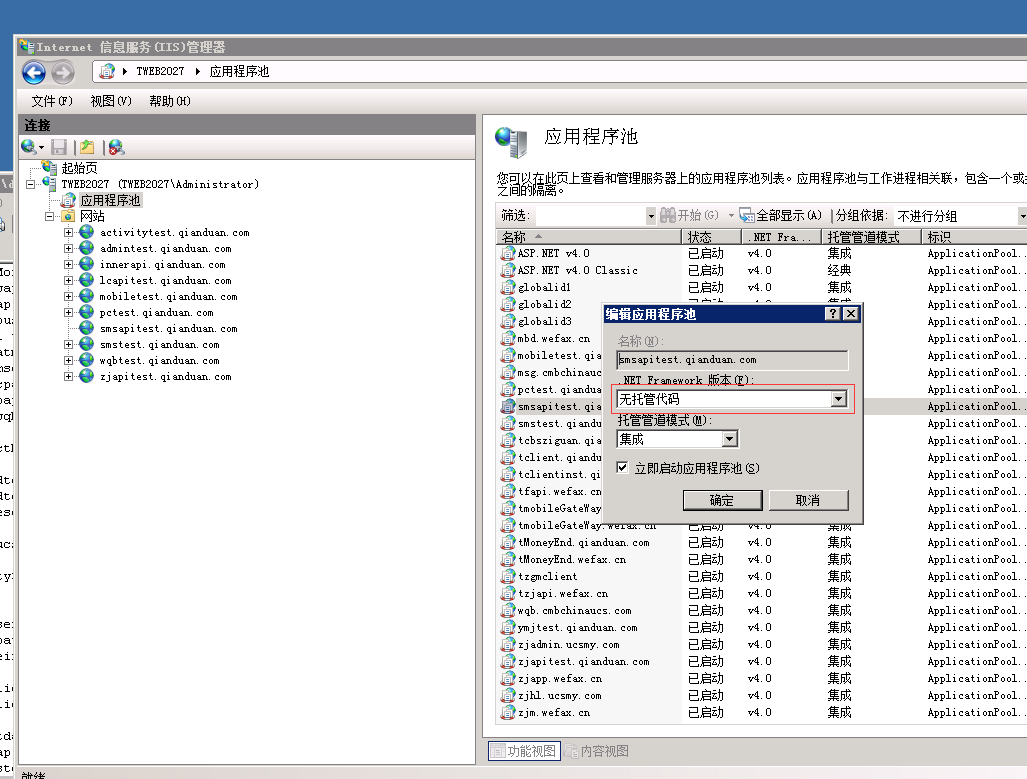The height and width of the screenshot is (779, 1027).
Task: Click the ASP.NET v4.0 pool icon
Action: click(508, 253)
